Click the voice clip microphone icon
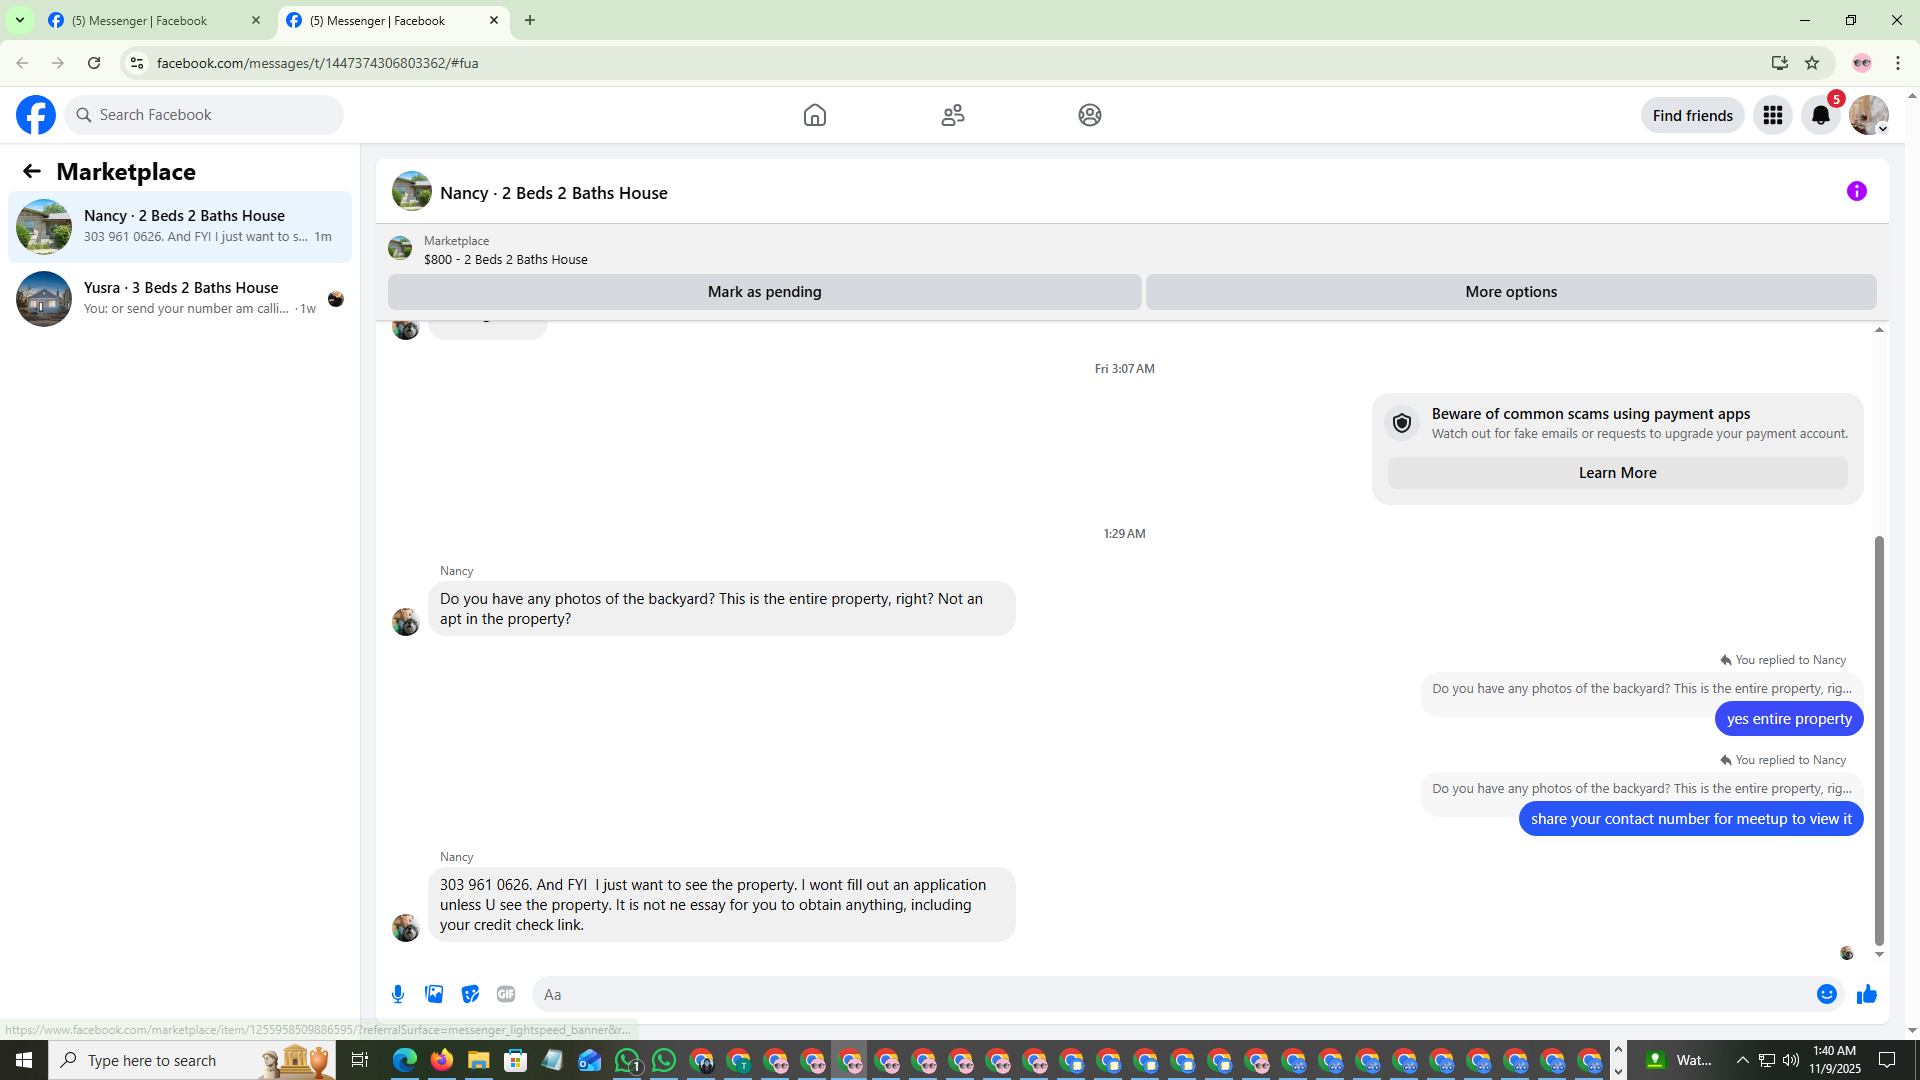 click(x=398, y=994)
